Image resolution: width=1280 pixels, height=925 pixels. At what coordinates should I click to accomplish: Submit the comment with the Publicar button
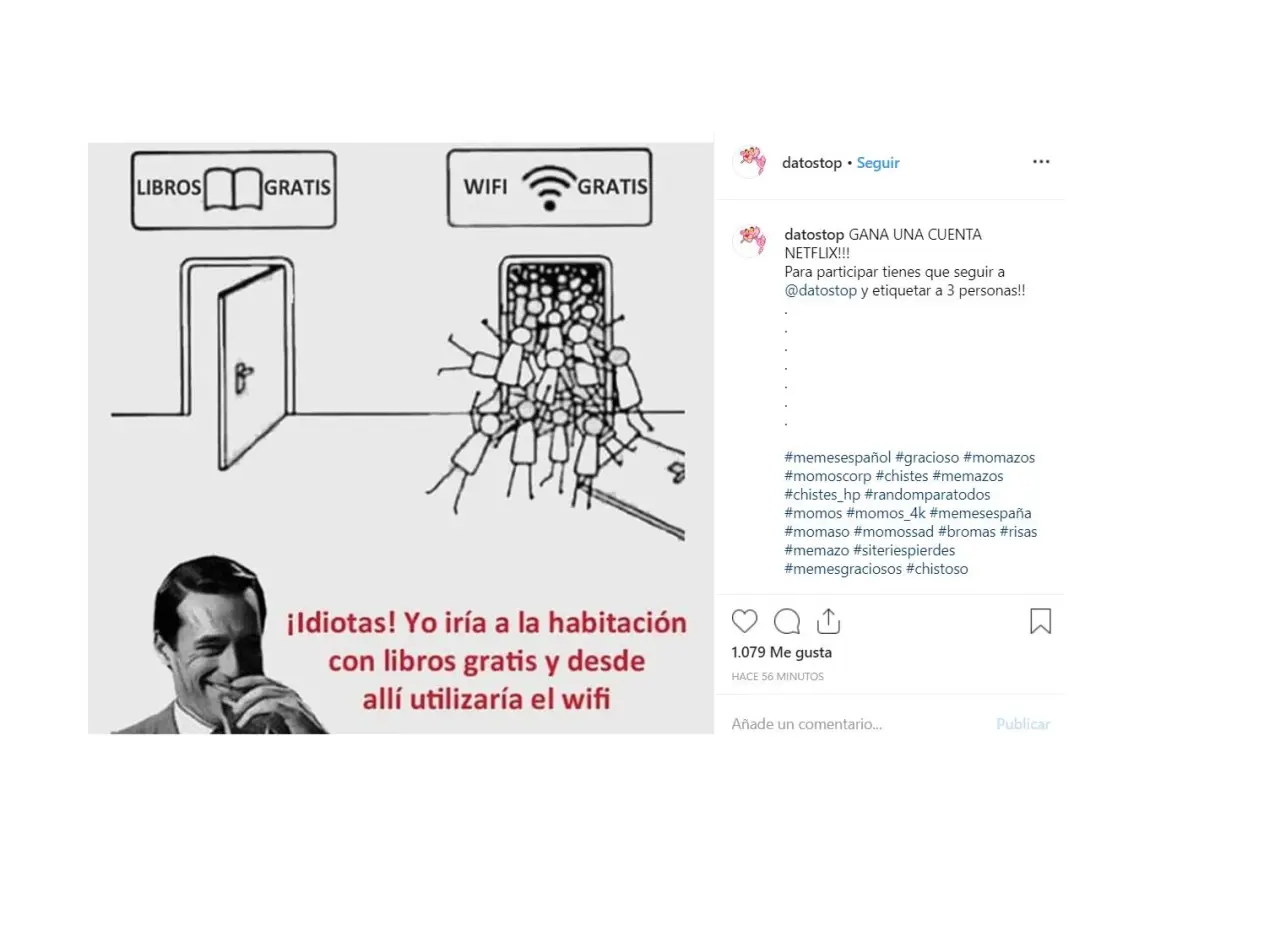tap(1023, 724)
